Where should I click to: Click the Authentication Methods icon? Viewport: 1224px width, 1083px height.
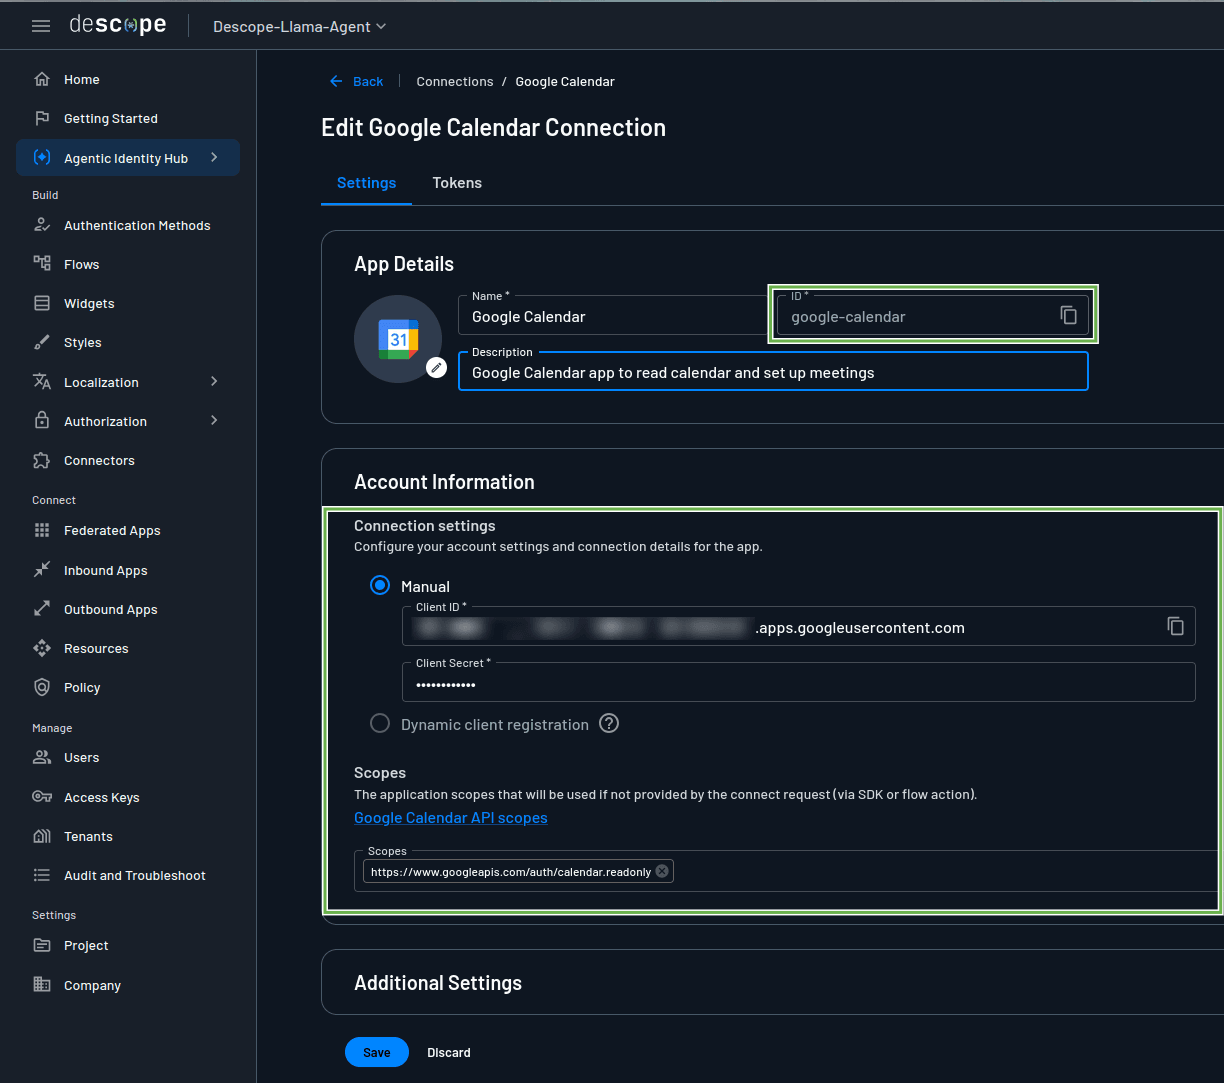[x=42, y=225]
